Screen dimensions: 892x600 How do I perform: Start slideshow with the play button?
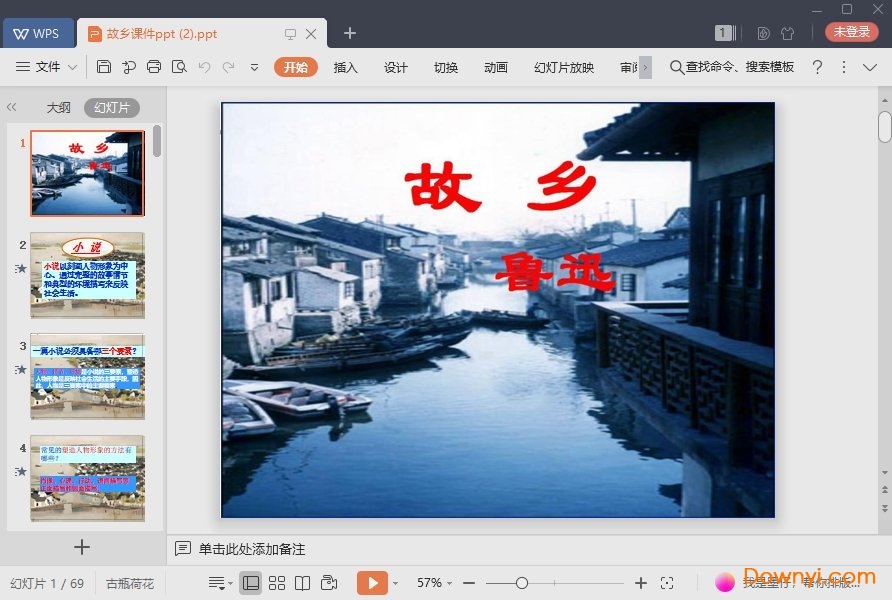coord(373,582)
